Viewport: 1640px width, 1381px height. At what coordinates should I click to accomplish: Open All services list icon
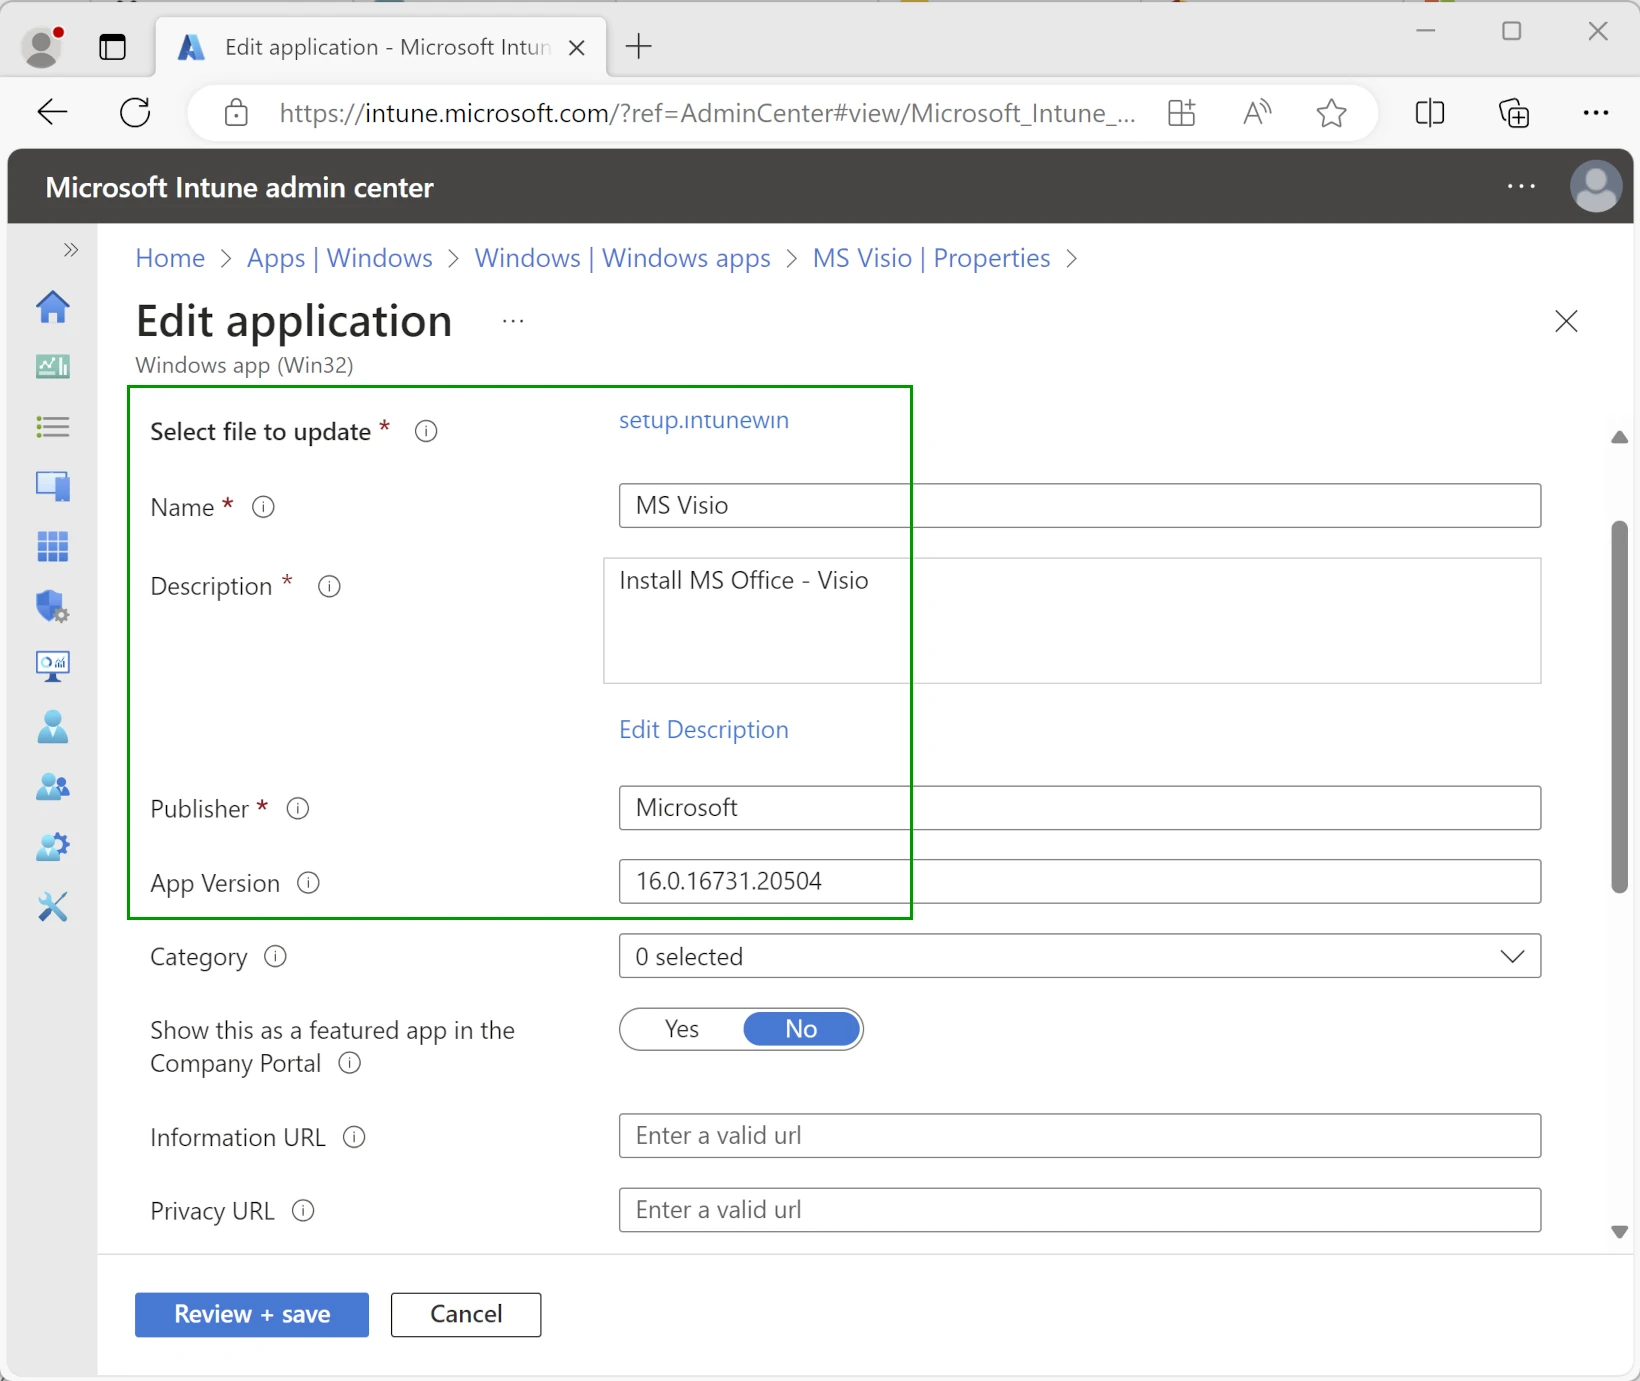click(x=53, y=427)
